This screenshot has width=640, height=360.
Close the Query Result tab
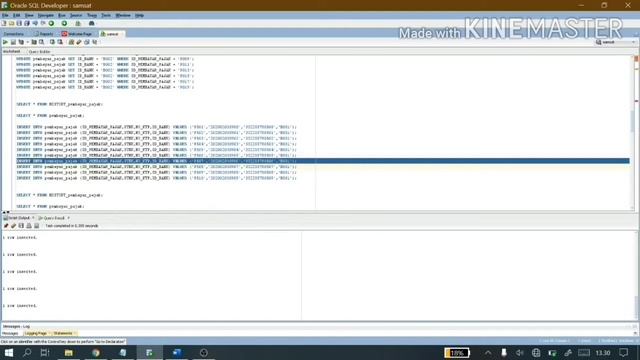tap(69, 218)
